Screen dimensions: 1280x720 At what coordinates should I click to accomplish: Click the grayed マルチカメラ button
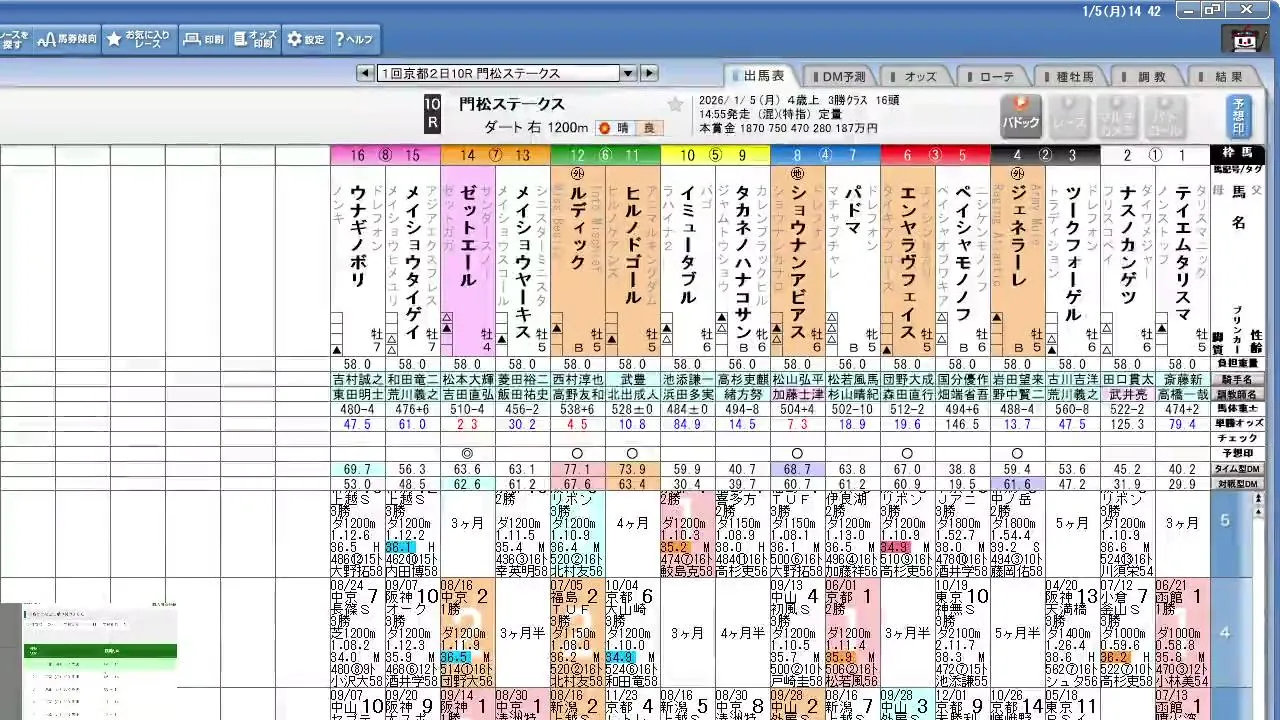click(x=1117, y=115)
